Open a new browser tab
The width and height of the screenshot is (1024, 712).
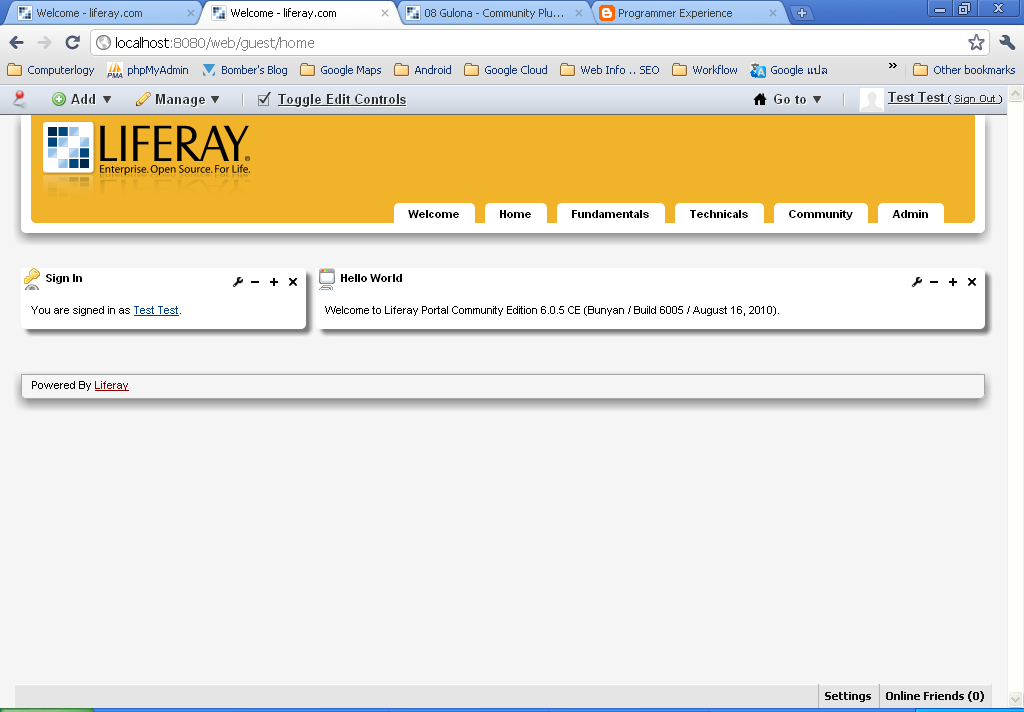tap(801, 12)
